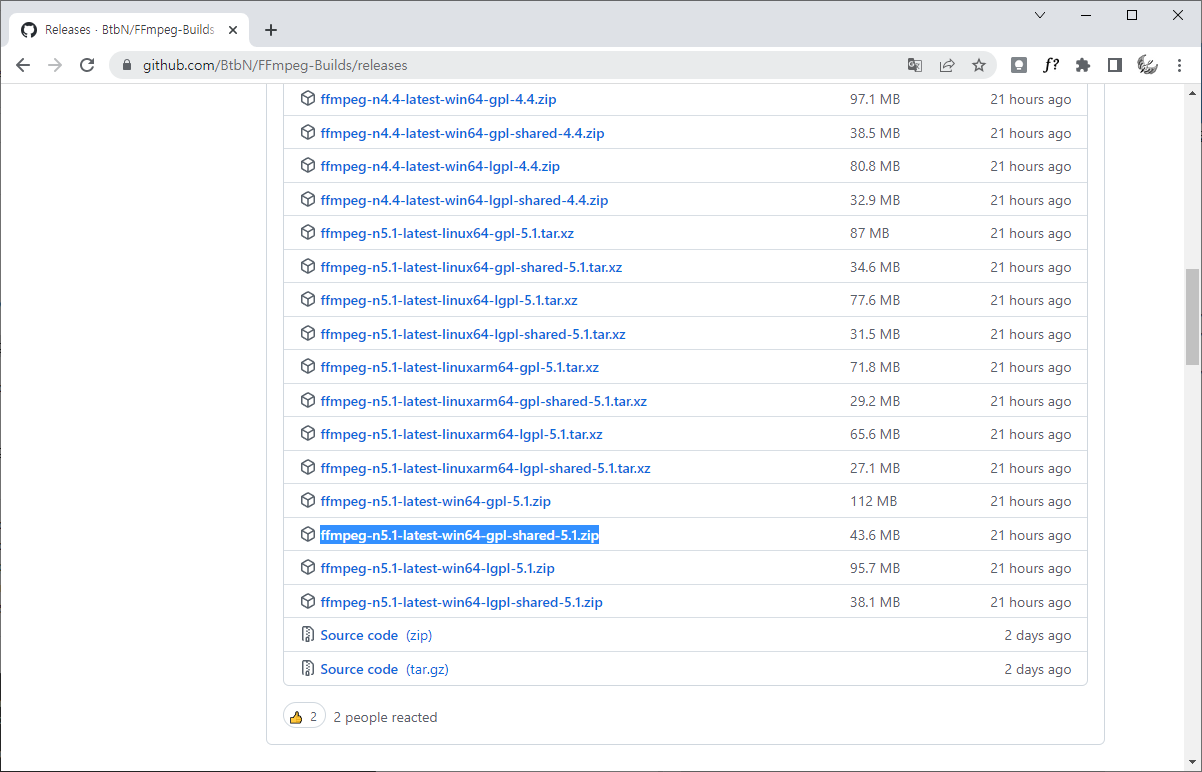Click the 2 people reacted text
Image resolution: width=1202 pixels, height=772 pixels.
click(385, 717)
